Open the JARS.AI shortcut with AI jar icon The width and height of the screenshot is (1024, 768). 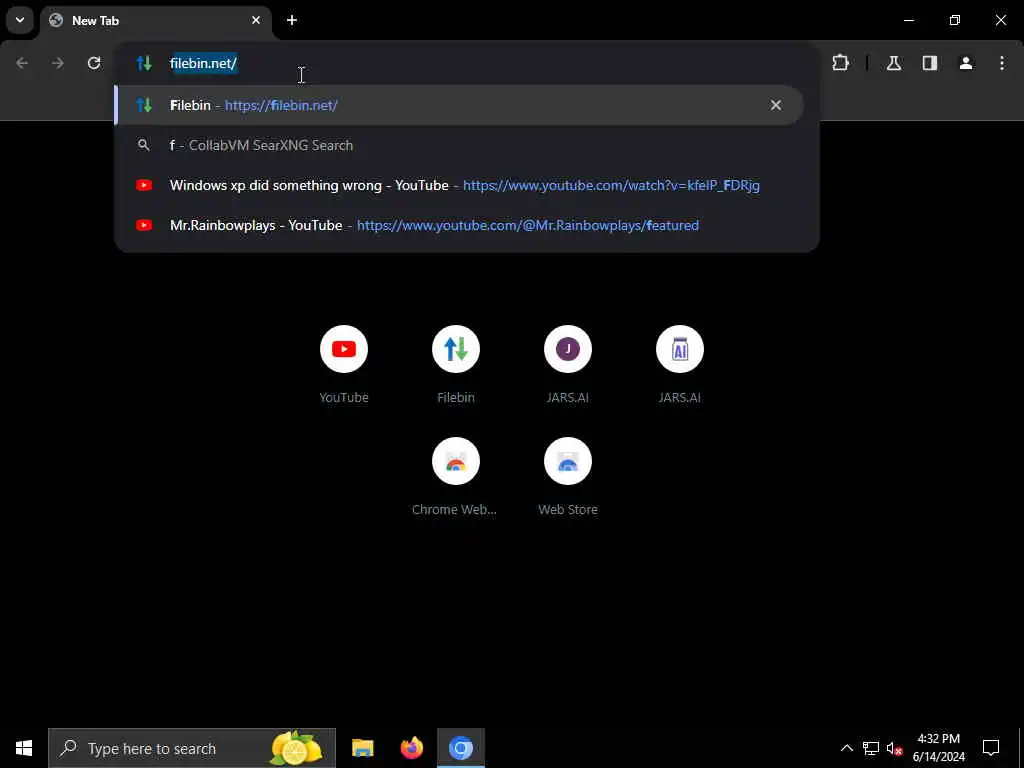tap(680, 364)
